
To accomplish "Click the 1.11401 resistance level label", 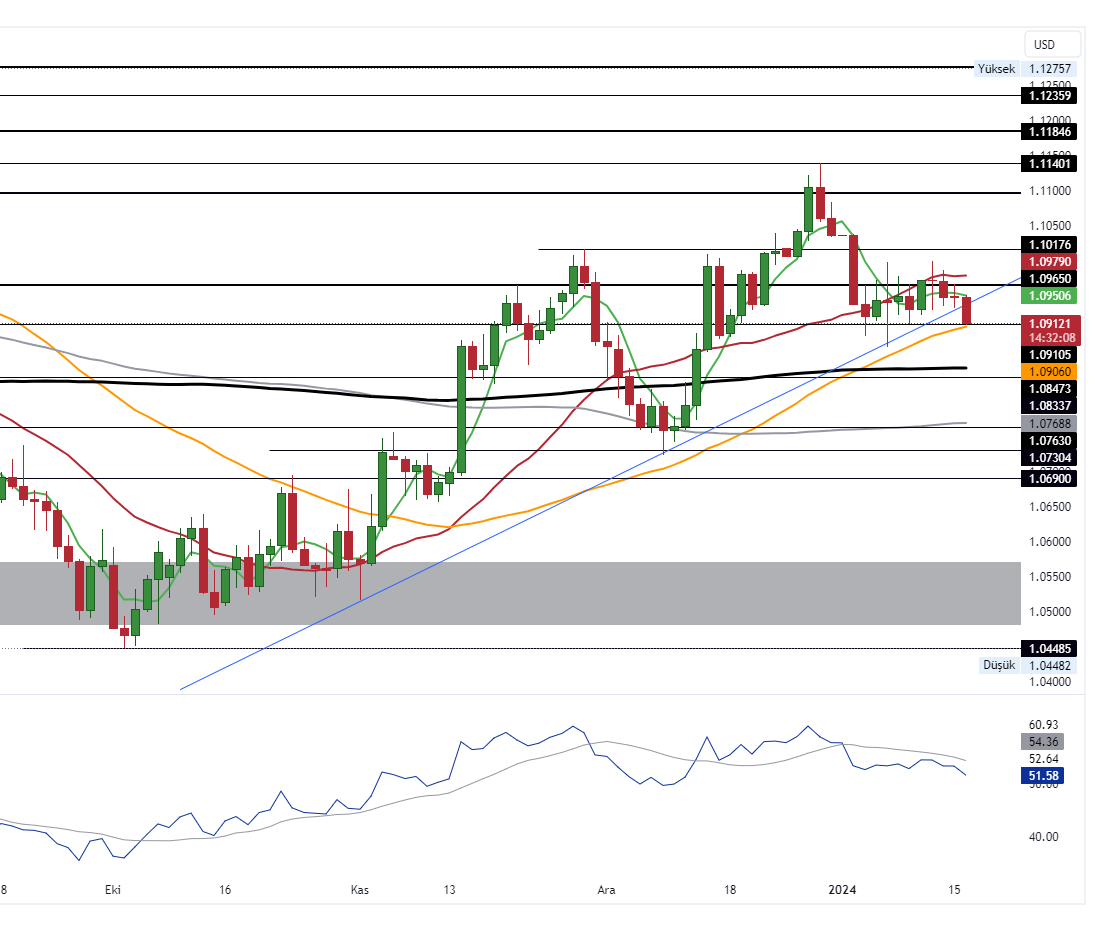I will point(1049,163).
